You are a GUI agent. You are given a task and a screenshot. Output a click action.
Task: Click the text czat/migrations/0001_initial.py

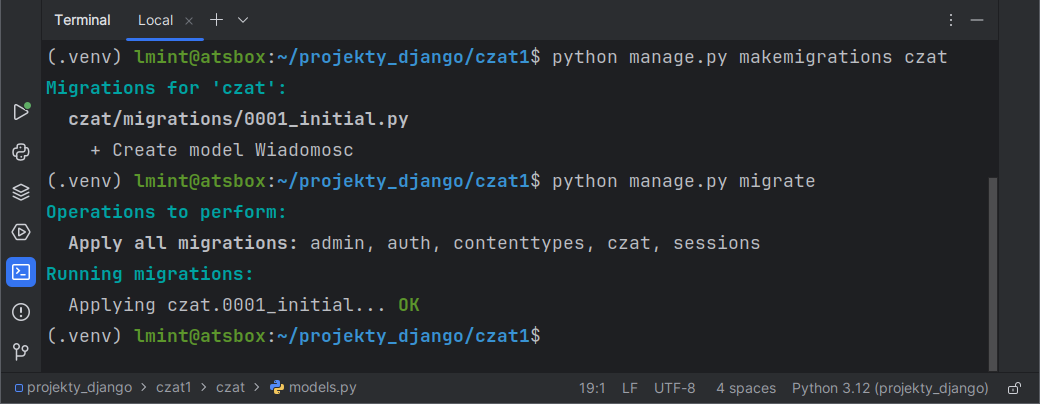coord(238,119)
